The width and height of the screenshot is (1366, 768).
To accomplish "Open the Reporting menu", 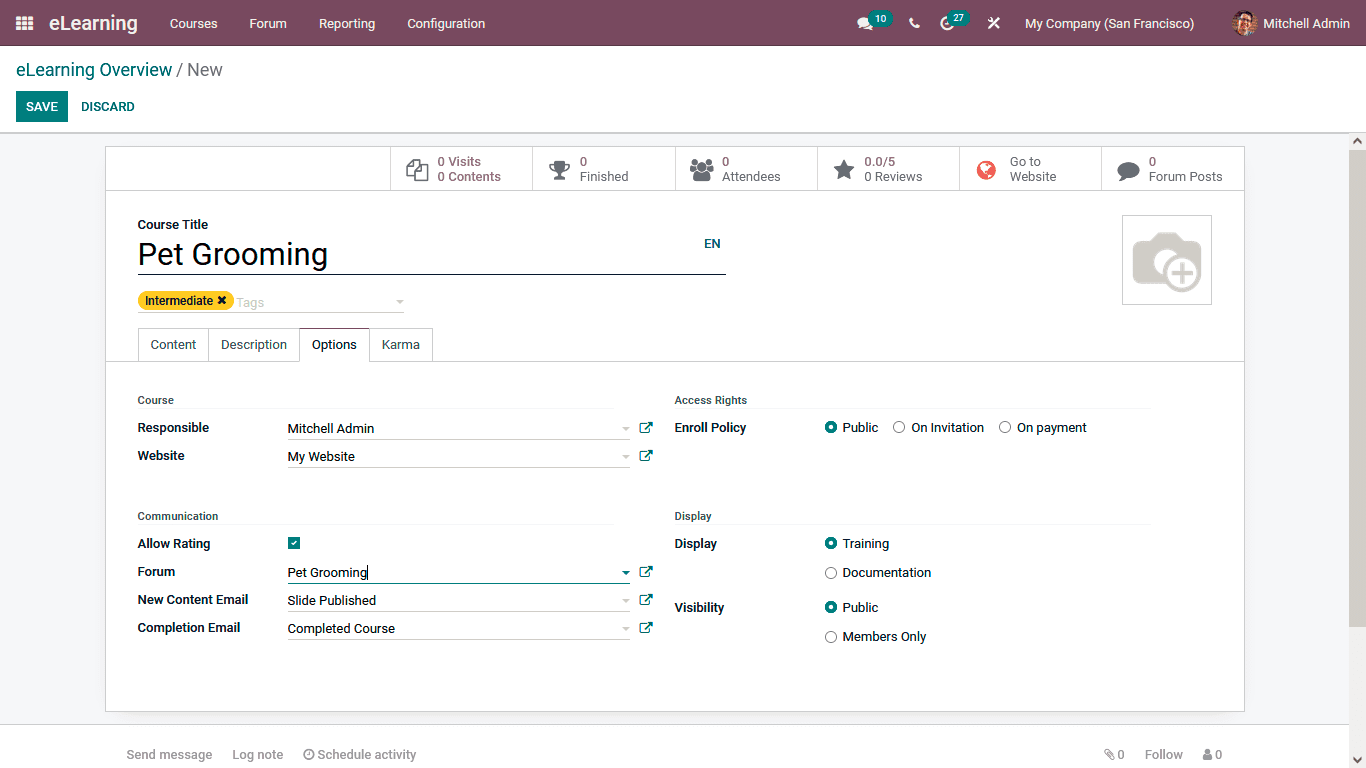I will point(346,23).
